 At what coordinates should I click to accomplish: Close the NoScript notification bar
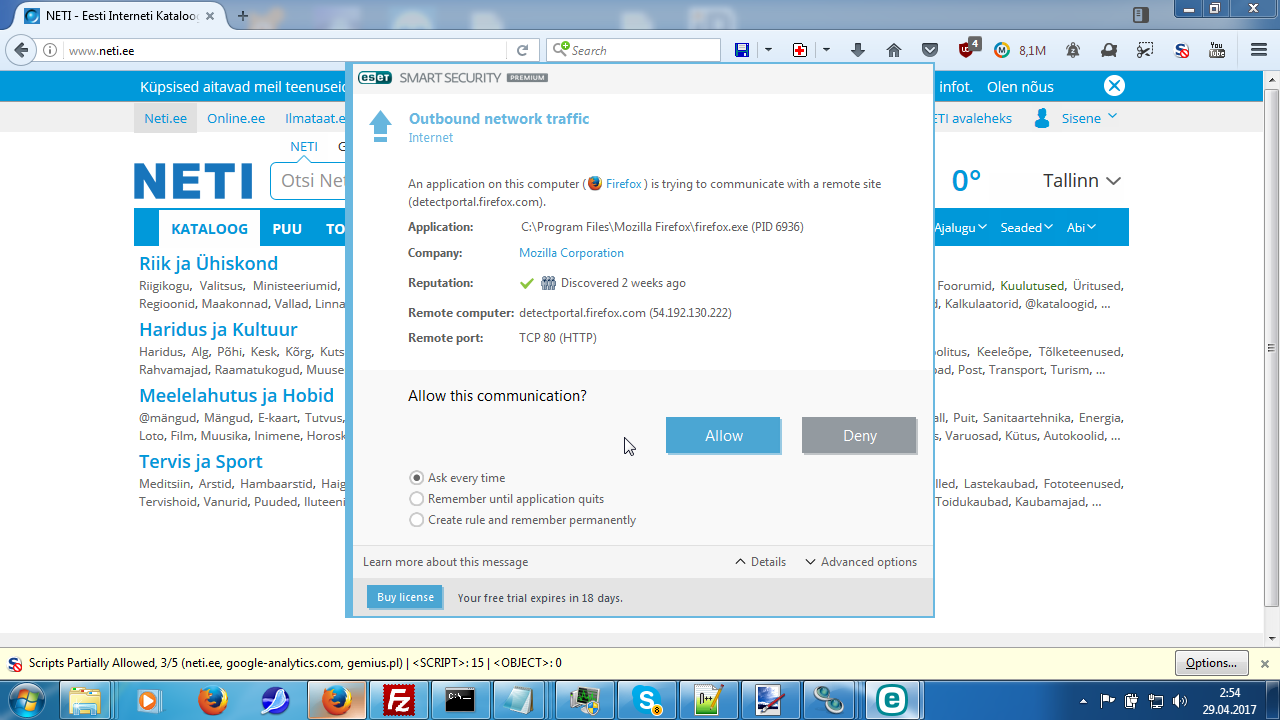pyautogui.click(x=1264, y=663)
